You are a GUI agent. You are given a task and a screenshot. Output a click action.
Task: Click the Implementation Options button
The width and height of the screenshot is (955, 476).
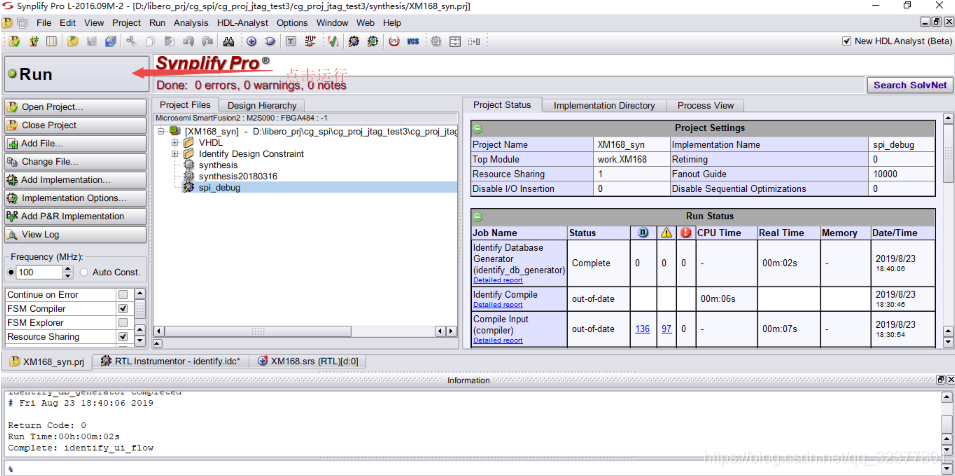tap(76, 198)
